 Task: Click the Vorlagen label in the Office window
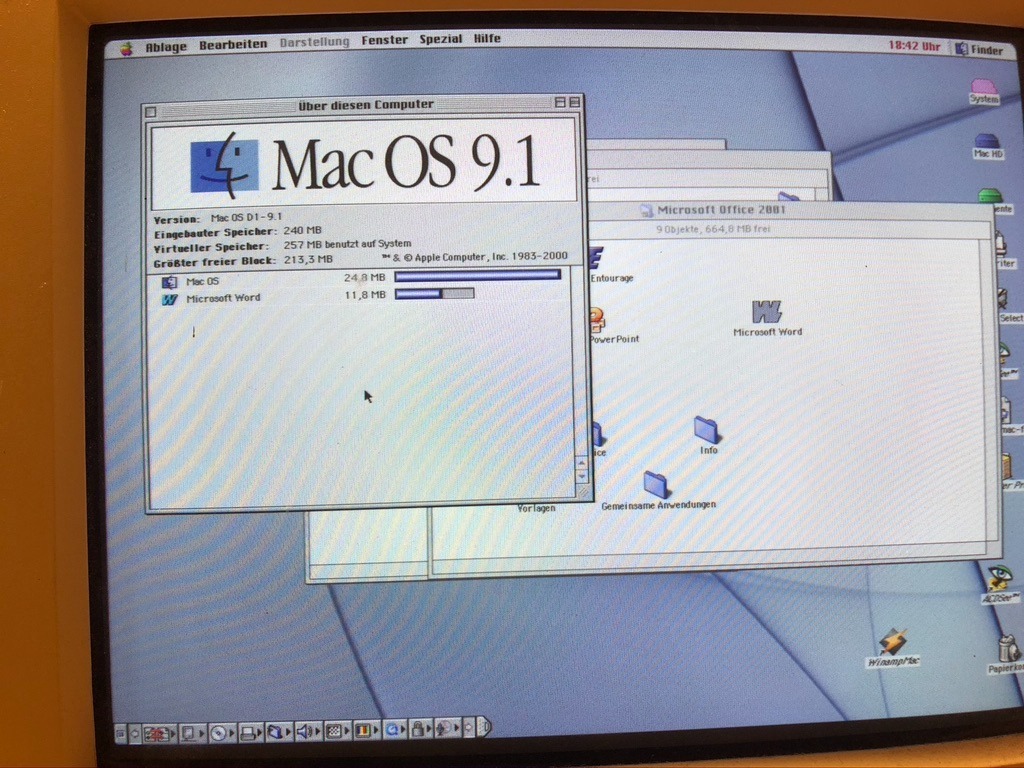click(x=536, y=508)
